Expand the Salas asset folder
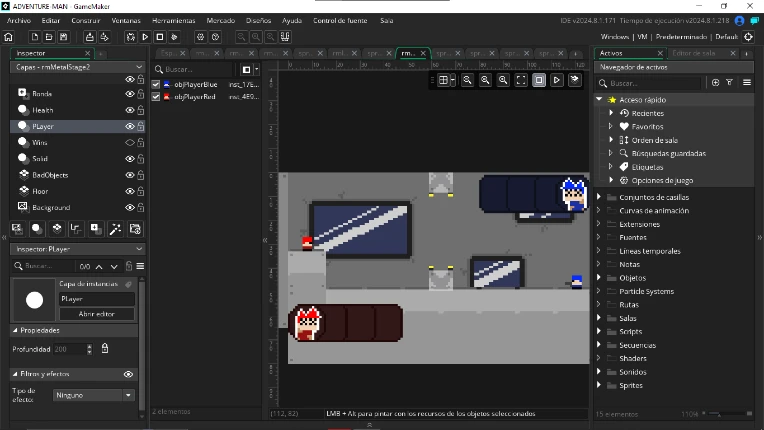764x430 pixels. pos(599,318)
